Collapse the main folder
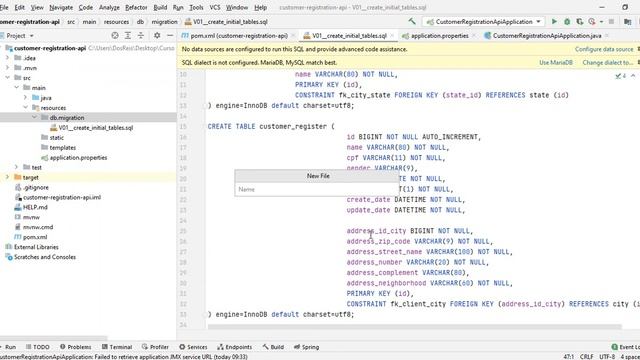The image size is (640, 360). pos(16,88)
